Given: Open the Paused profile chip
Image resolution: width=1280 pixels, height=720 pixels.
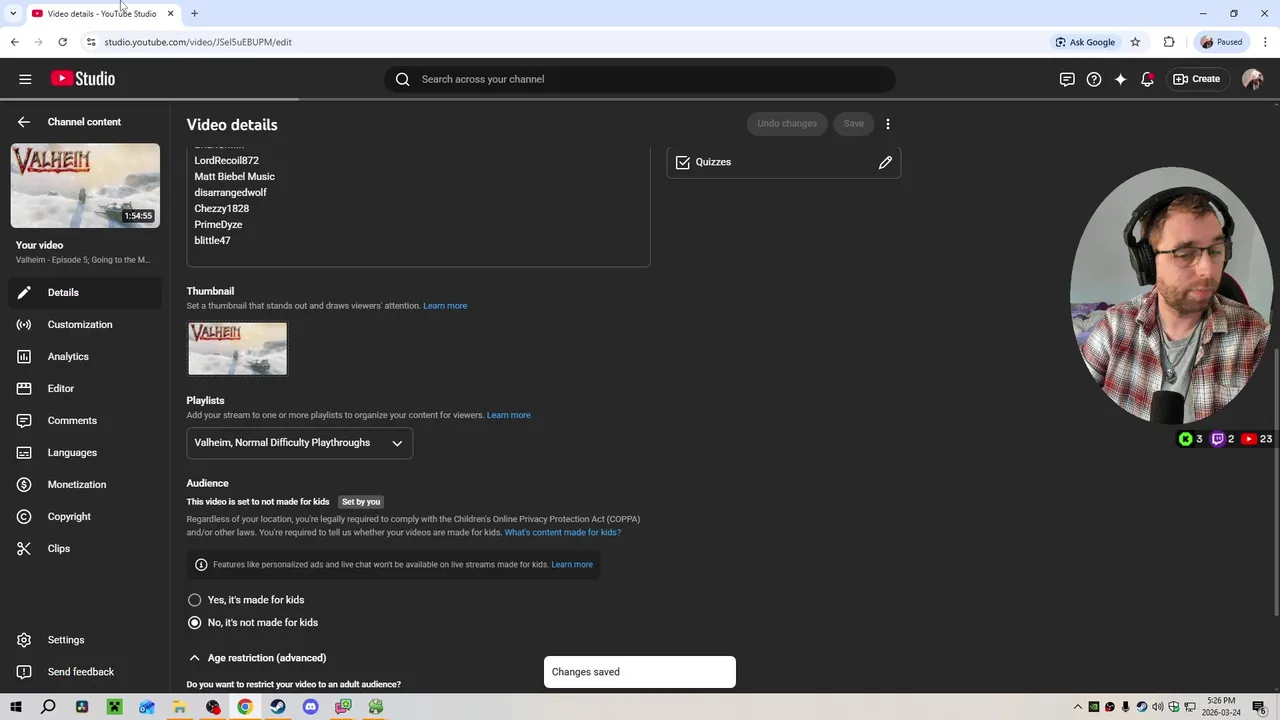Looking at the screenshot, I should [1221, 42].
